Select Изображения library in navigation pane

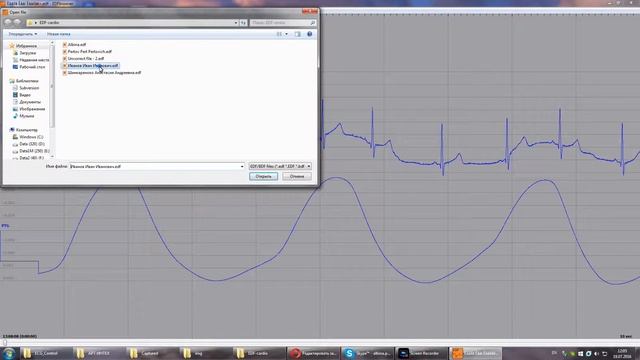pyautogui.click(x=29, y=109)
